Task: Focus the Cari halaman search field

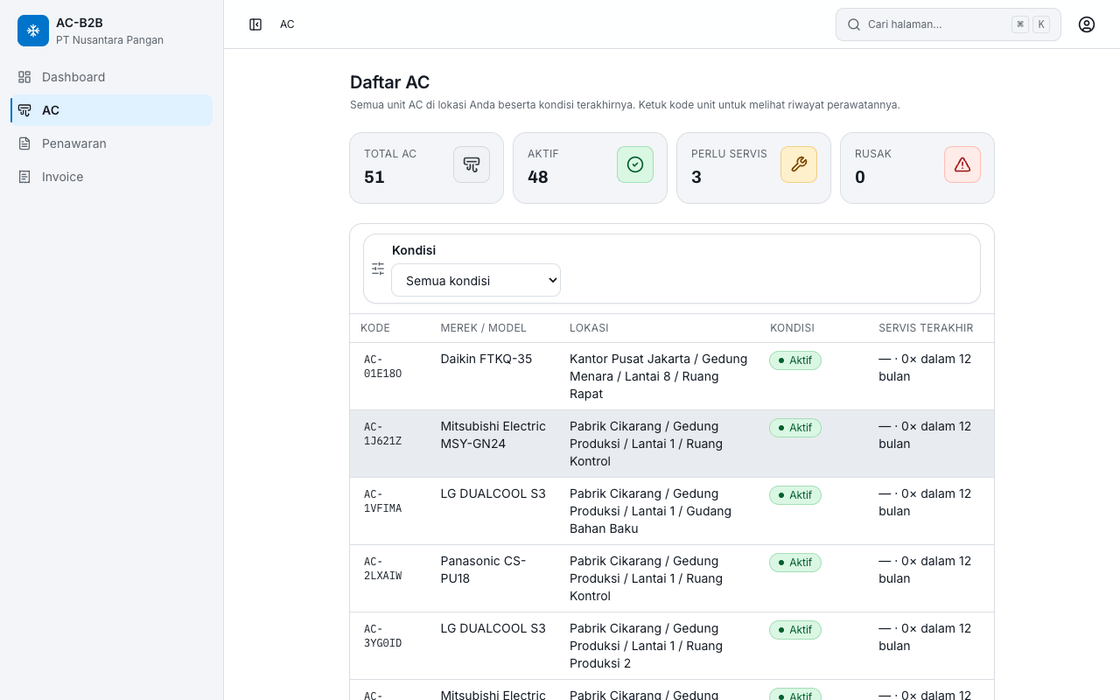Action: [948, 24]
